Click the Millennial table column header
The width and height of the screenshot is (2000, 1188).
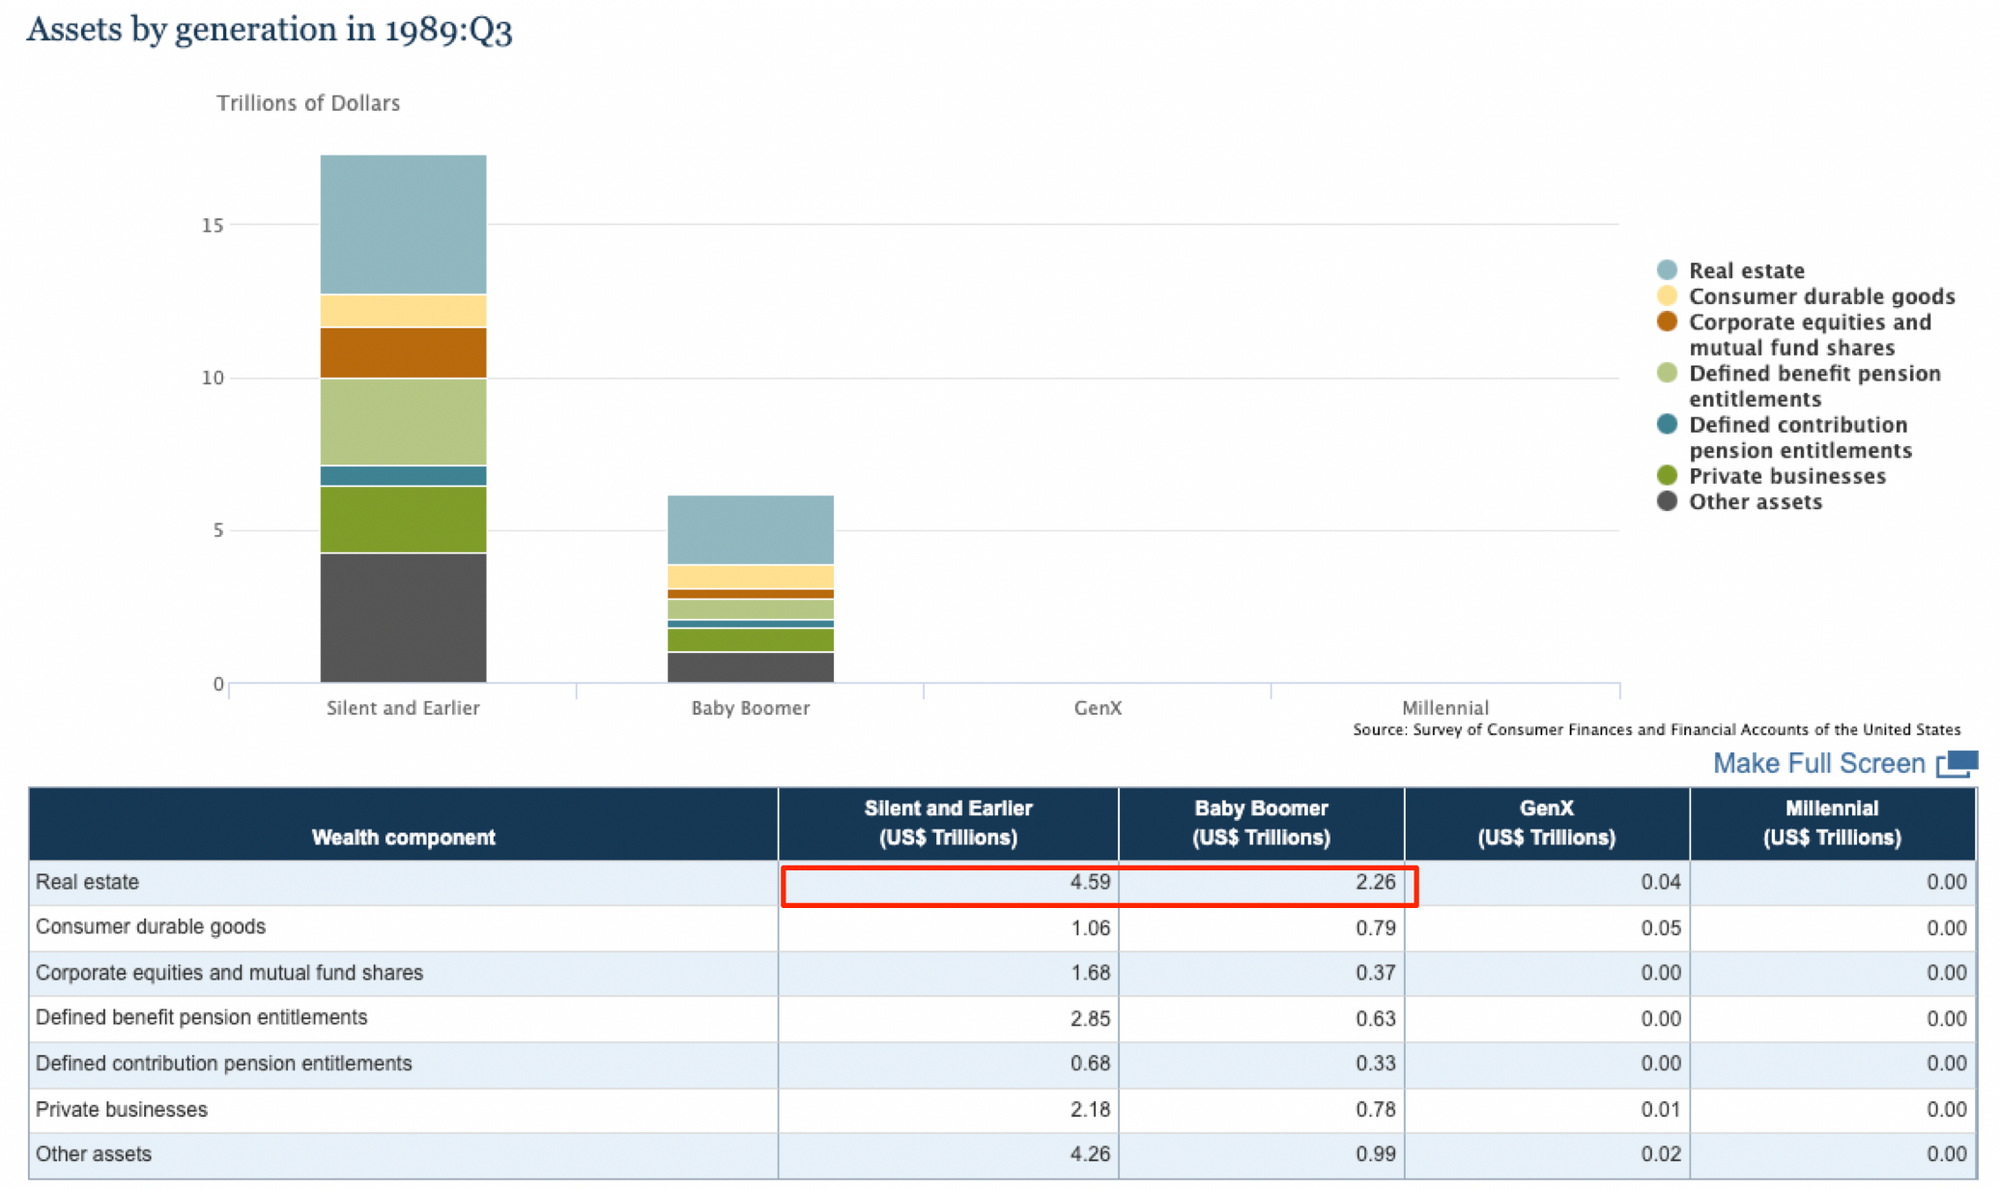point(1831,823)
